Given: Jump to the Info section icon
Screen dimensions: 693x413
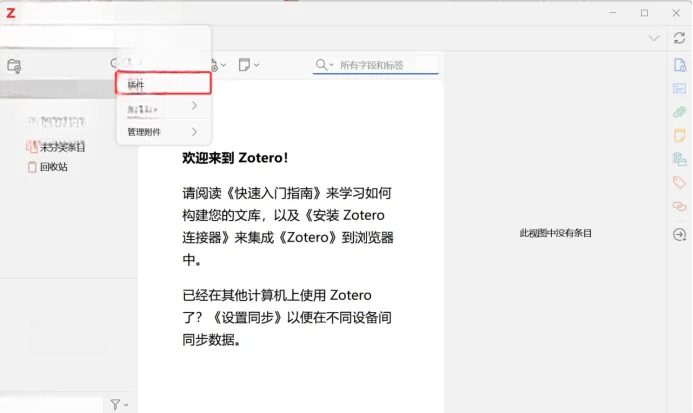Looking at the screenshot, I should coord(679,65).
